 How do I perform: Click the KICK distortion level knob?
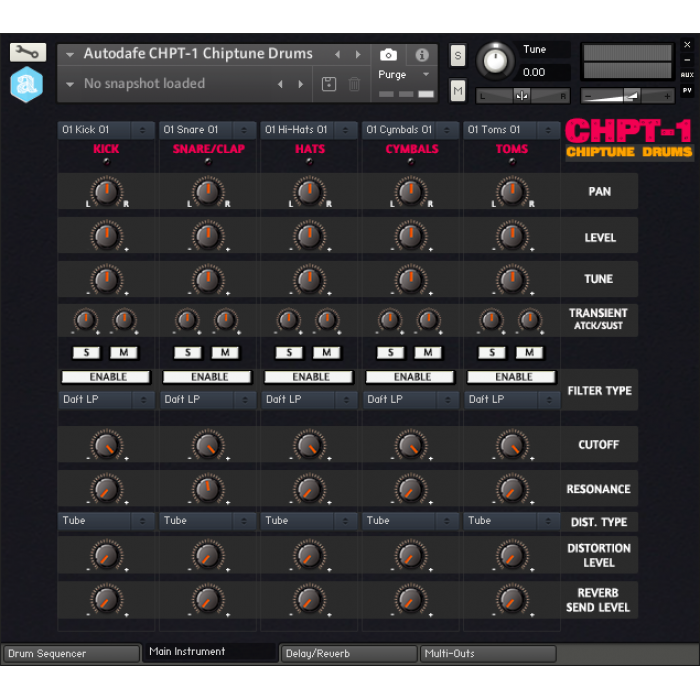[106, 556]
